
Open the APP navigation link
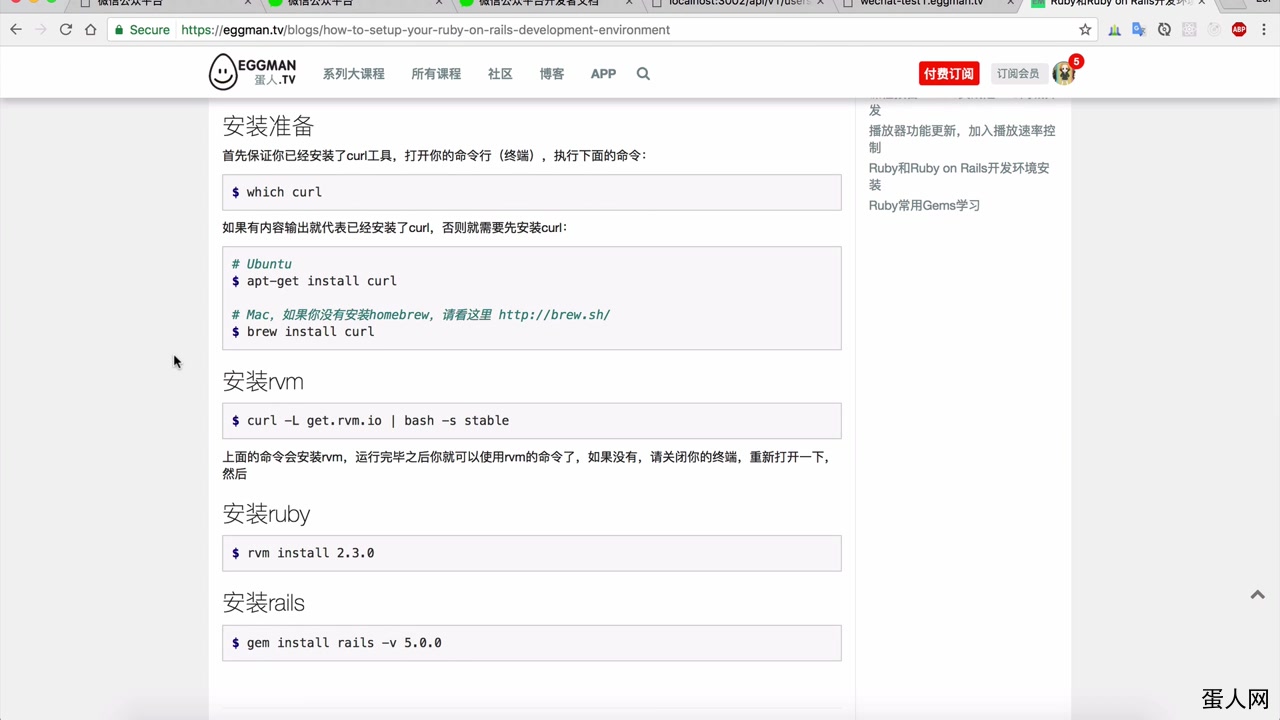coord(603,74)
